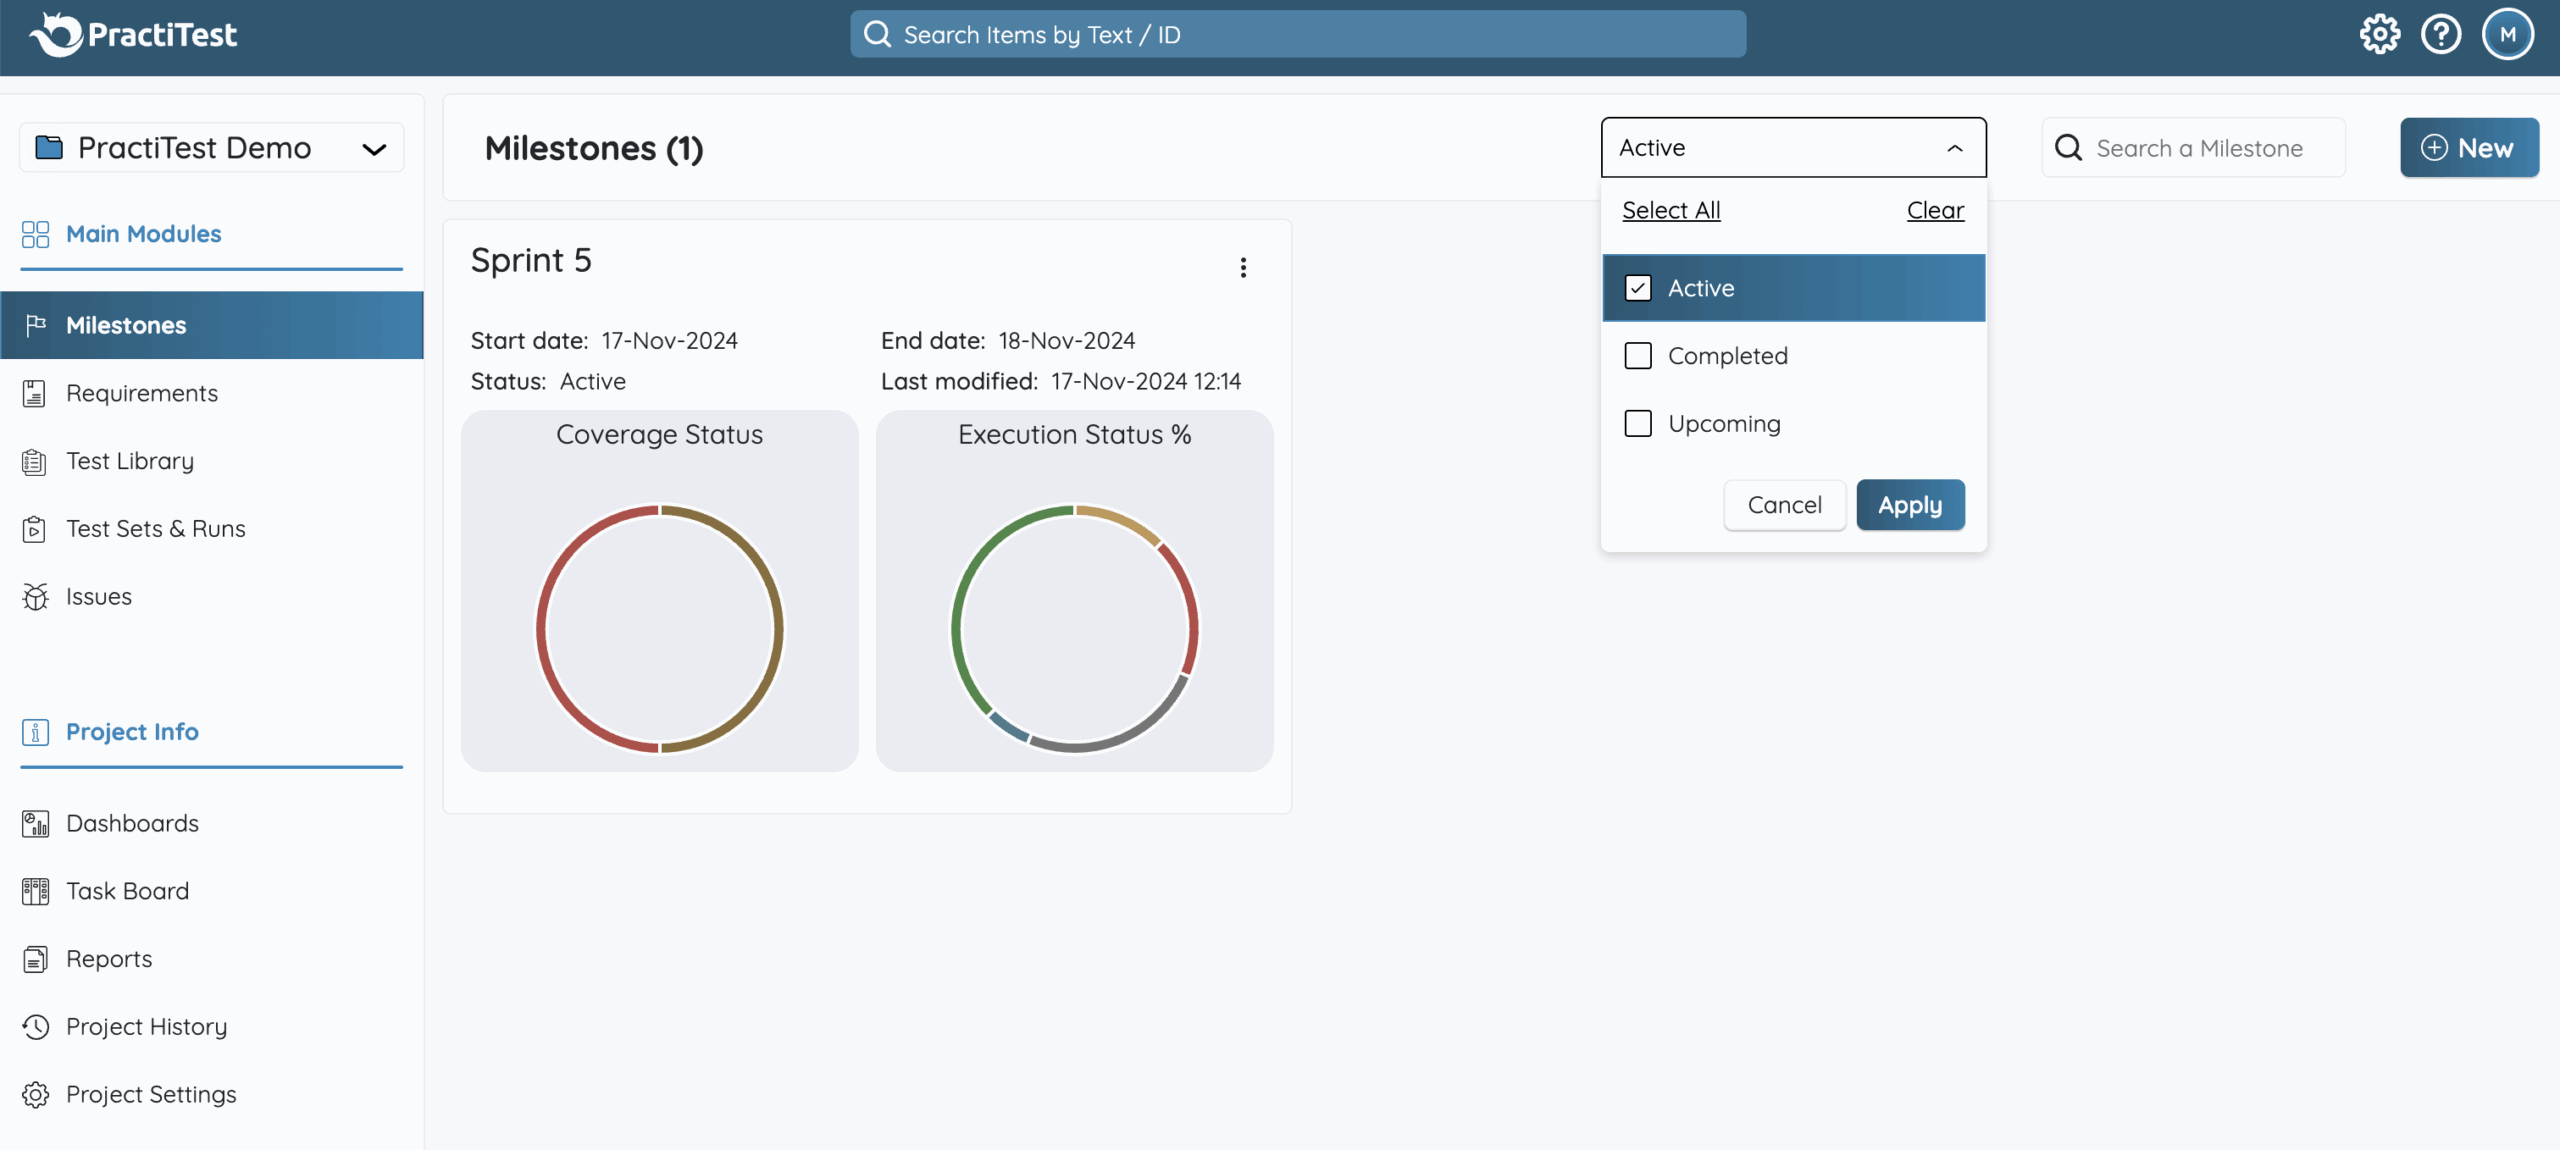Collapse the Active status filter dropdown

point(1954,148)
